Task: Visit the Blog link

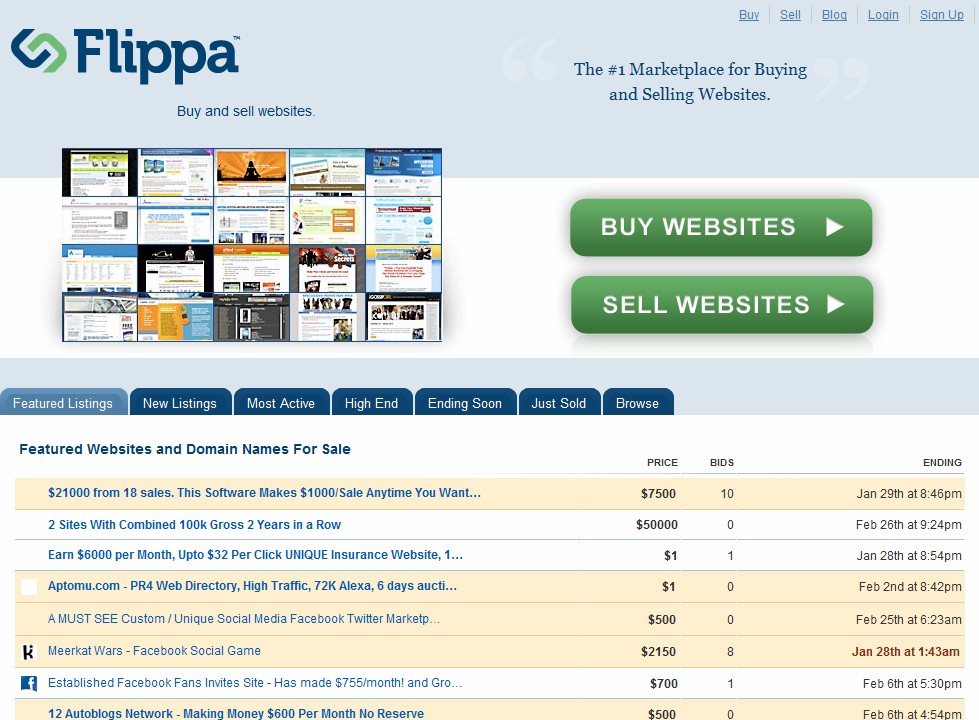Action: [x=834, y=14]
